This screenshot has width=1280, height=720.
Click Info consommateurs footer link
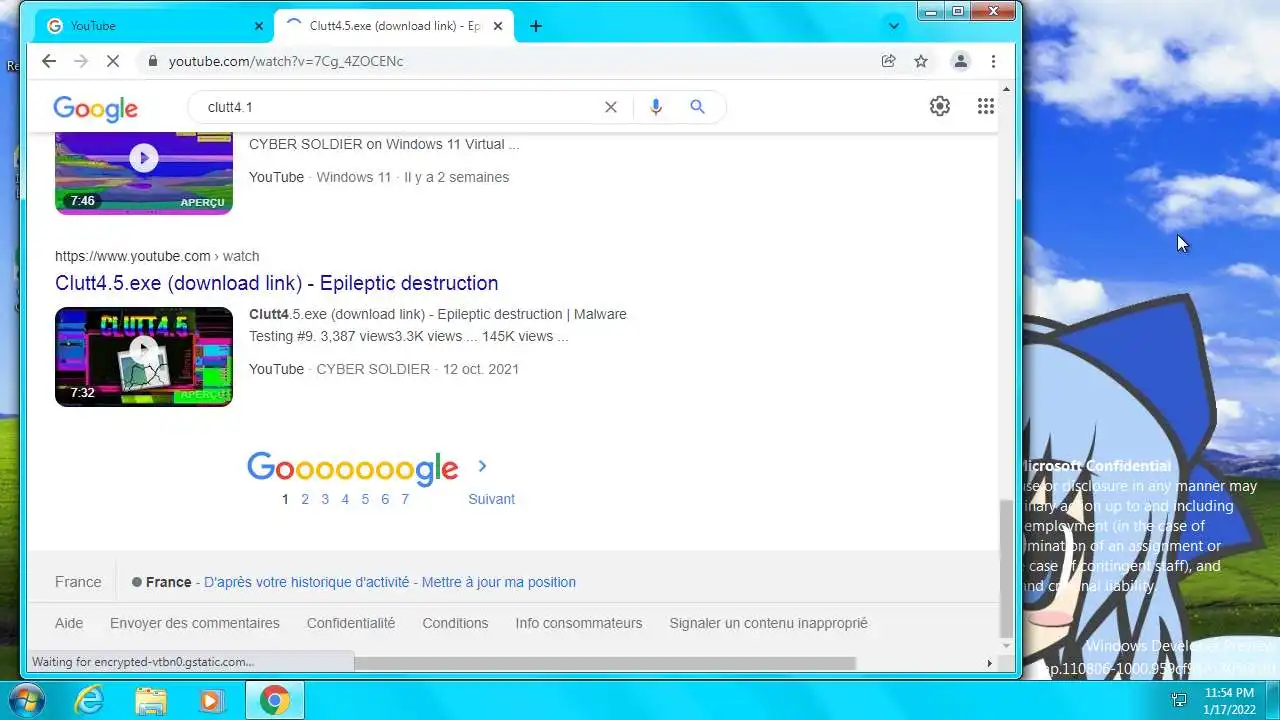579,623
